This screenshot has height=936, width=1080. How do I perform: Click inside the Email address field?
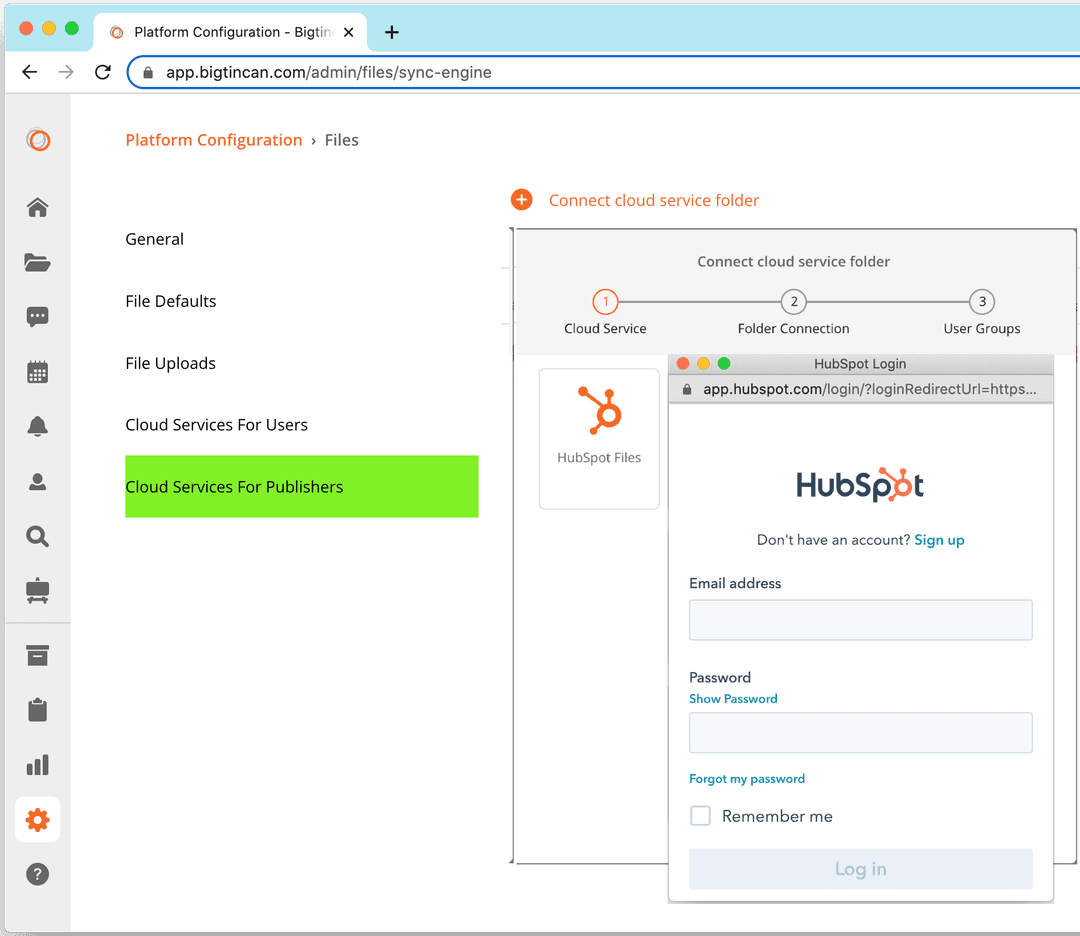(x=860, y=620)
